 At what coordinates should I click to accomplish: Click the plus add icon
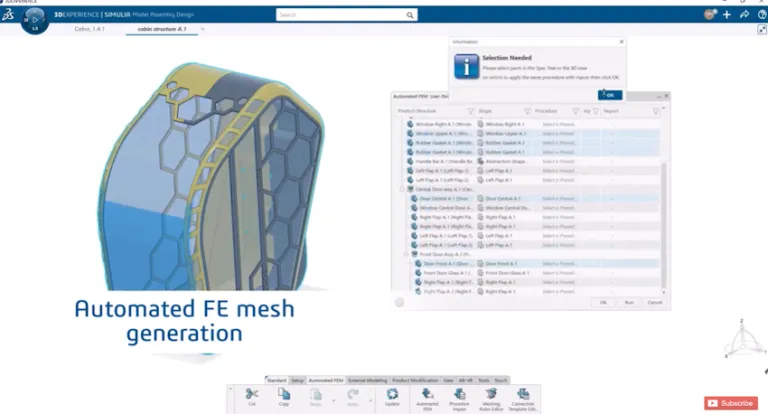(x=727, y=15)
